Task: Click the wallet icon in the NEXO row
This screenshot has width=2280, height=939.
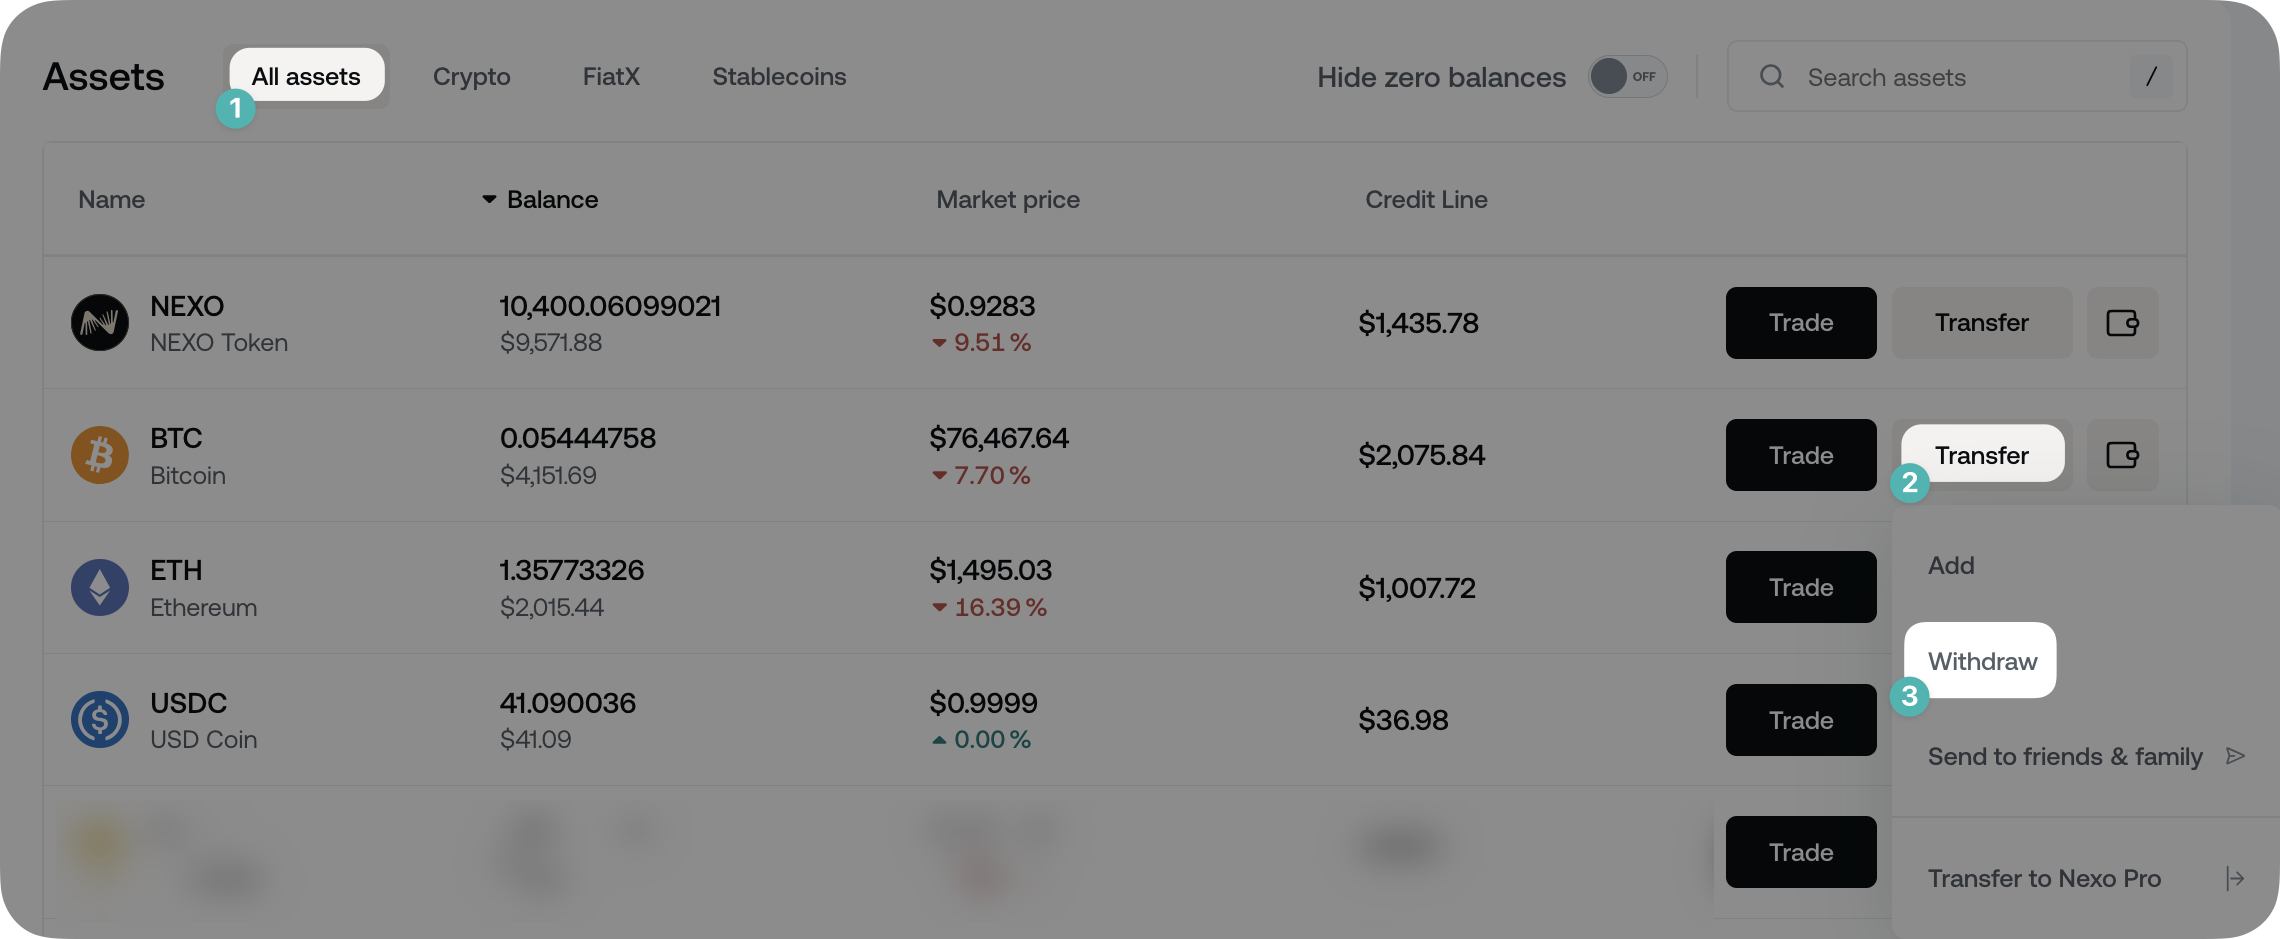Action: coord(2123,322)
